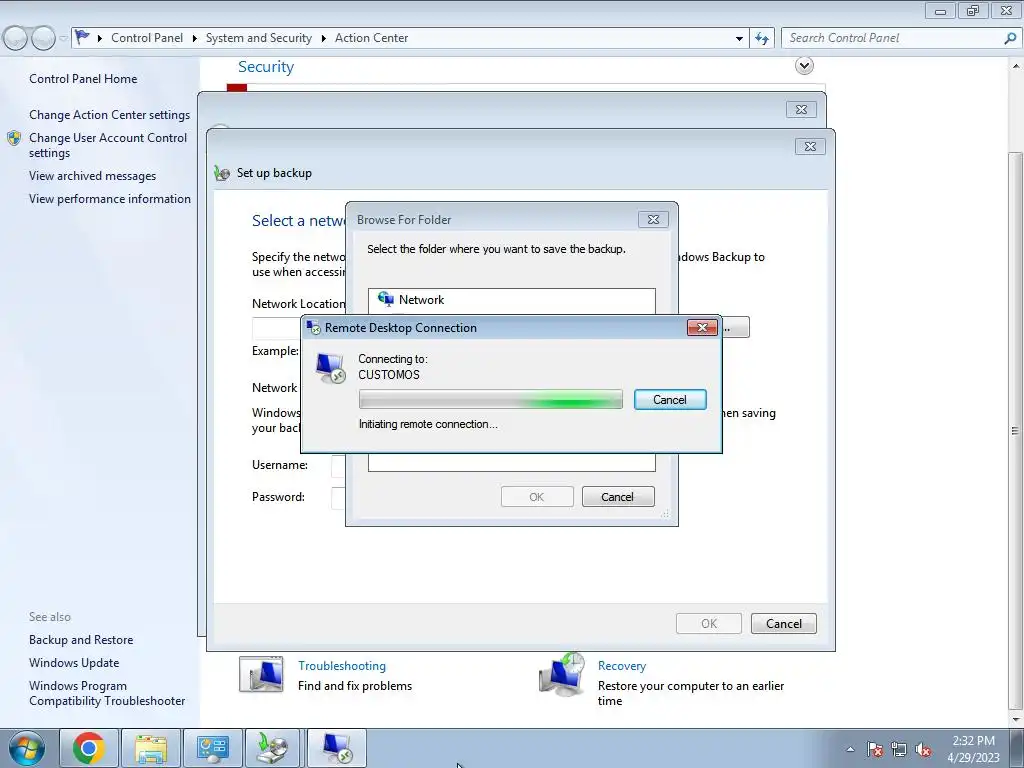Open Windows Update link
The image size is (1024, 768).
[x=74, y=663]
